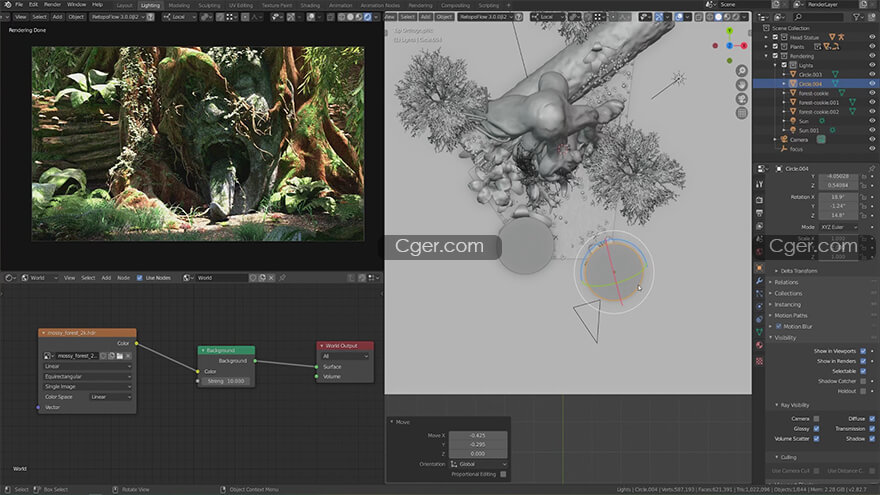
Task: Switch to material preview shading
Action: (x=727, y=17)
